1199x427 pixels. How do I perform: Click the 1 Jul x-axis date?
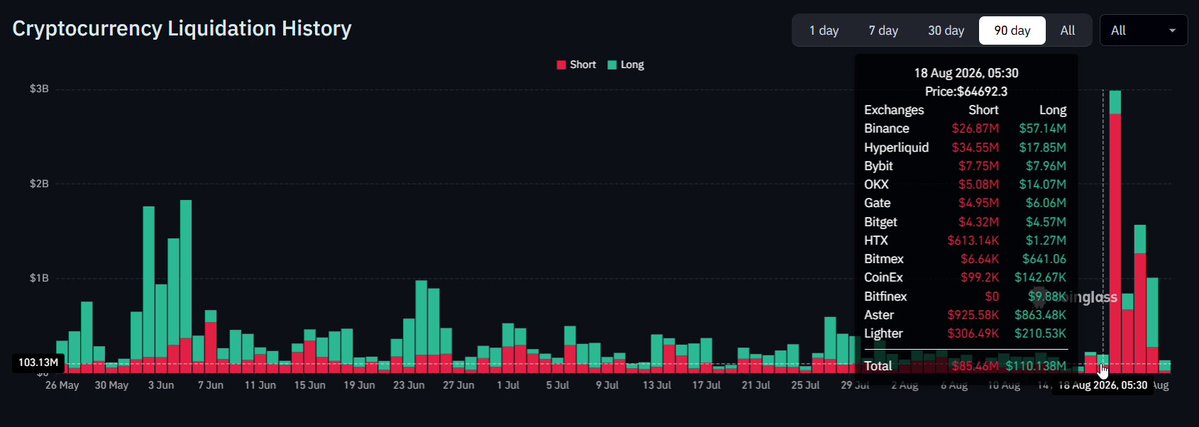[508, 385]
